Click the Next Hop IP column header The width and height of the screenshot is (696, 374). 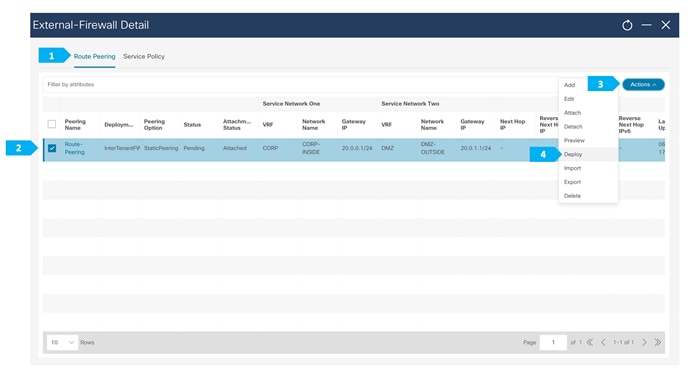pos(512,125)
